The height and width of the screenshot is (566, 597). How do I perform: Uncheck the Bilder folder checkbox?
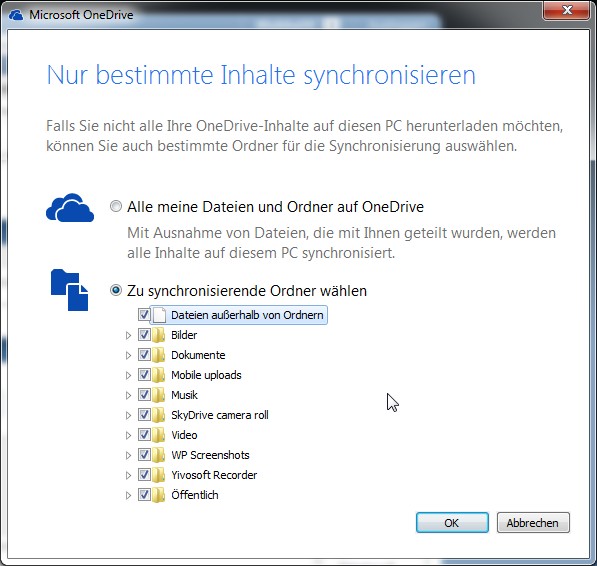(144, 335)
